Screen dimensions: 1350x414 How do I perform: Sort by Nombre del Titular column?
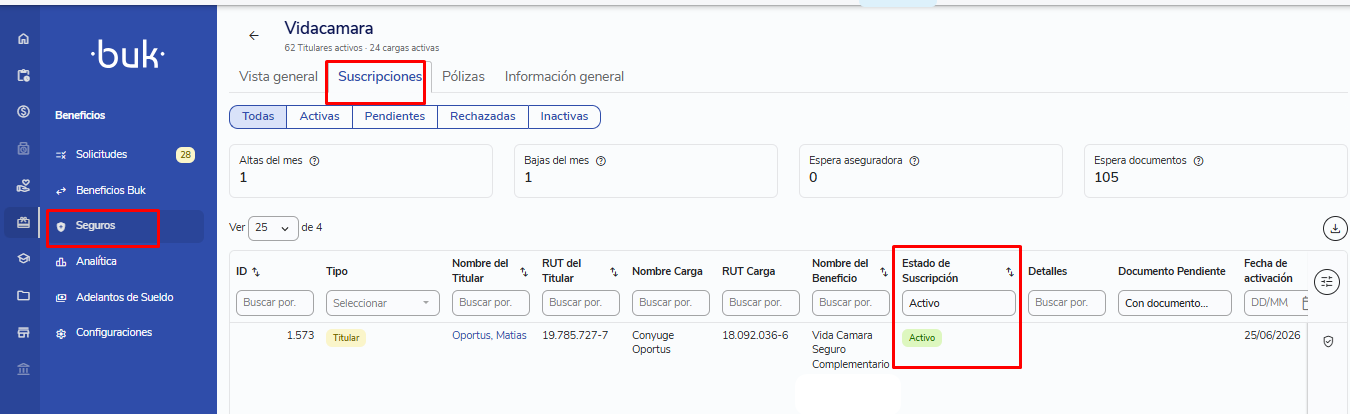524,271
